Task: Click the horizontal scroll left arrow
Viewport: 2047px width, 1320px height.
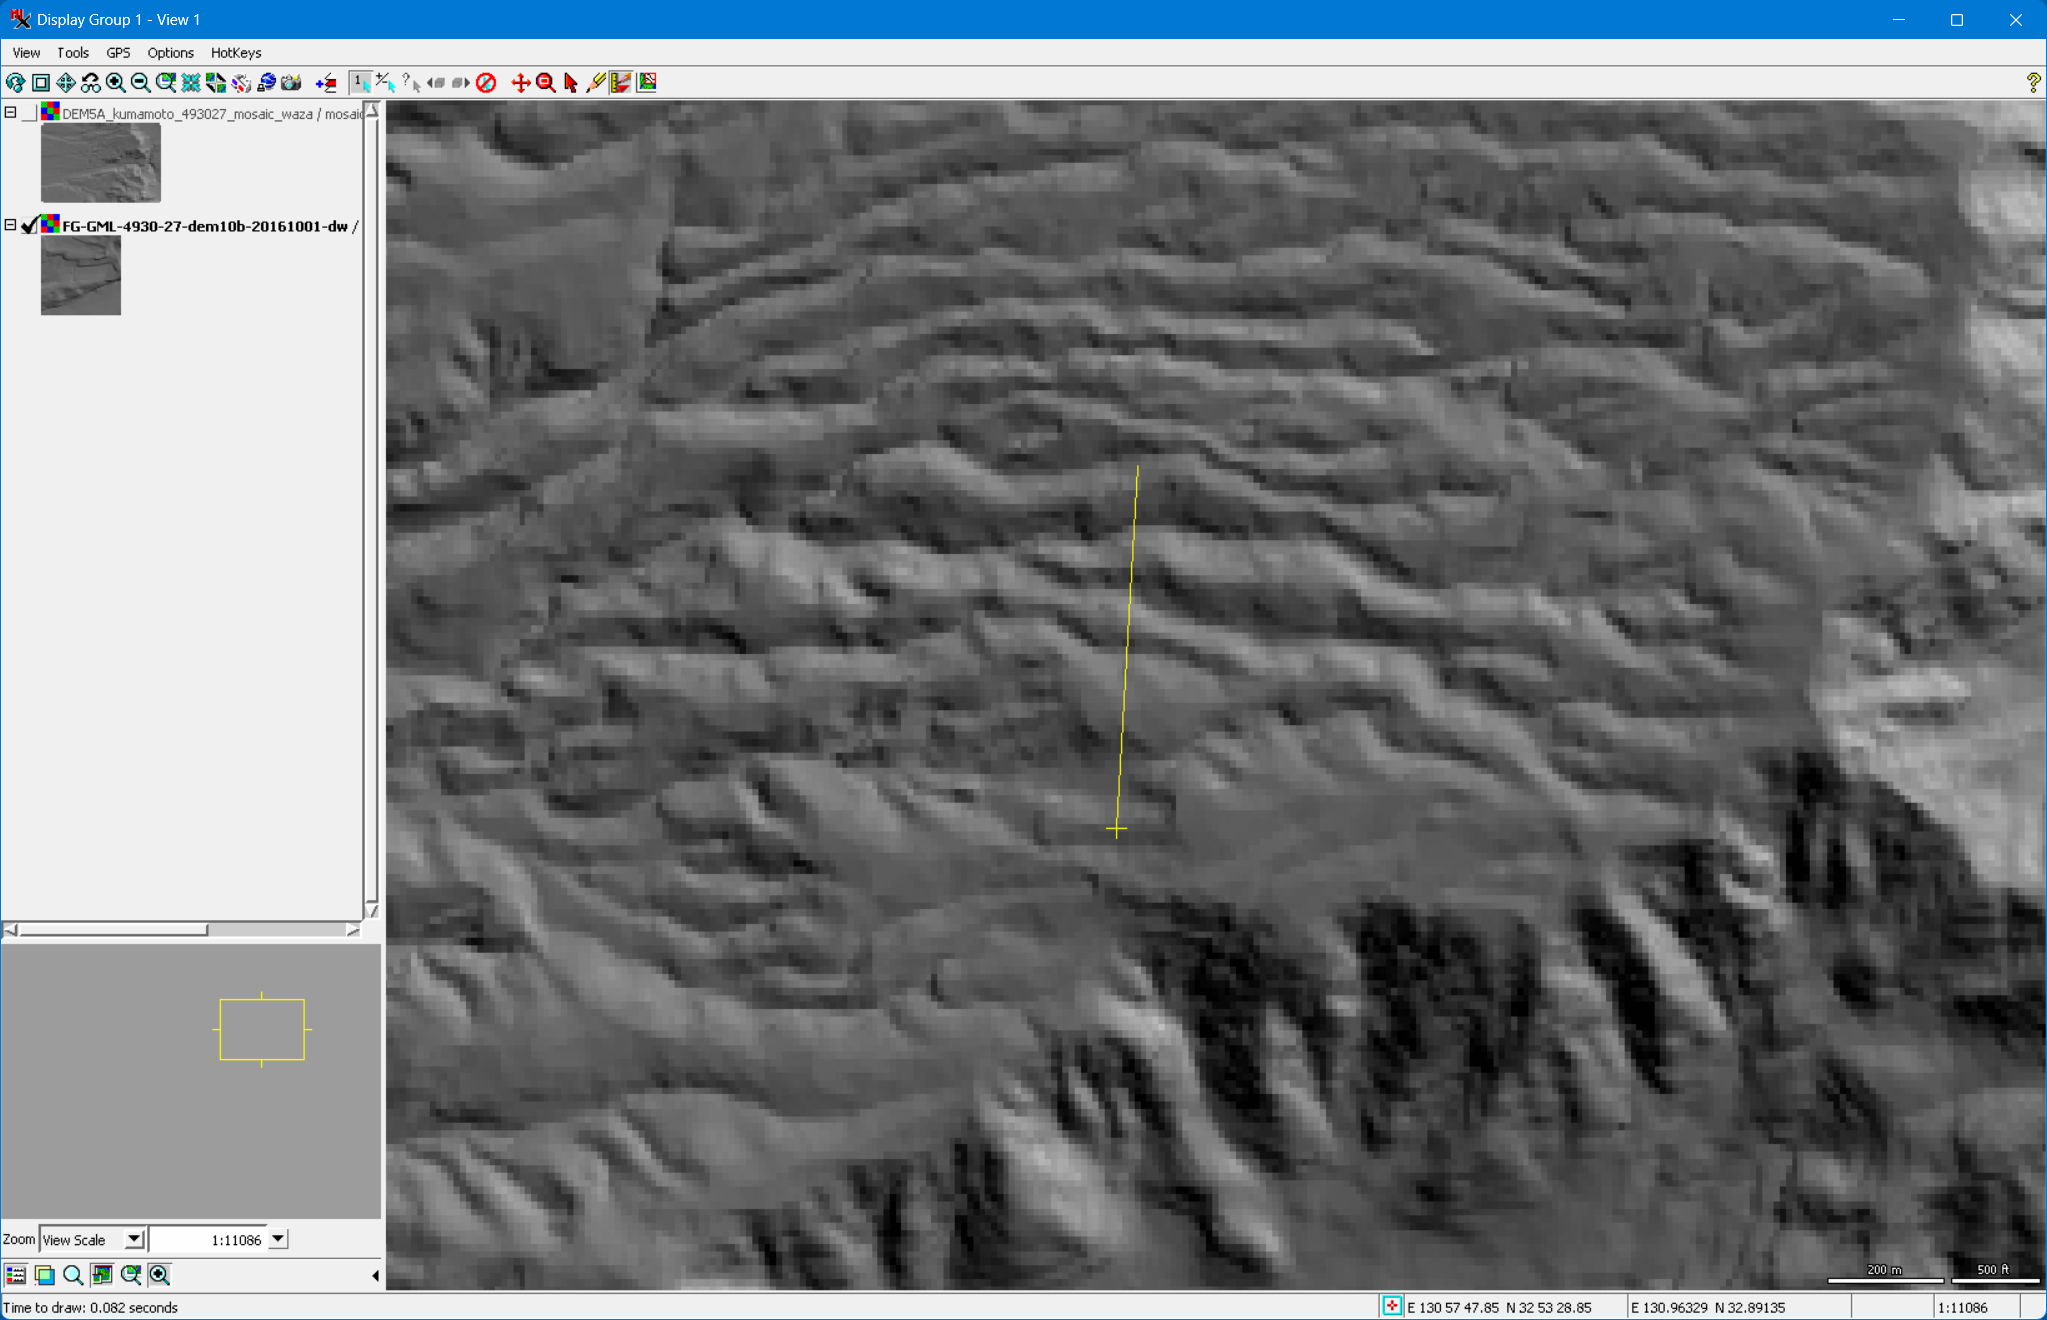Action: coord(10,930)
